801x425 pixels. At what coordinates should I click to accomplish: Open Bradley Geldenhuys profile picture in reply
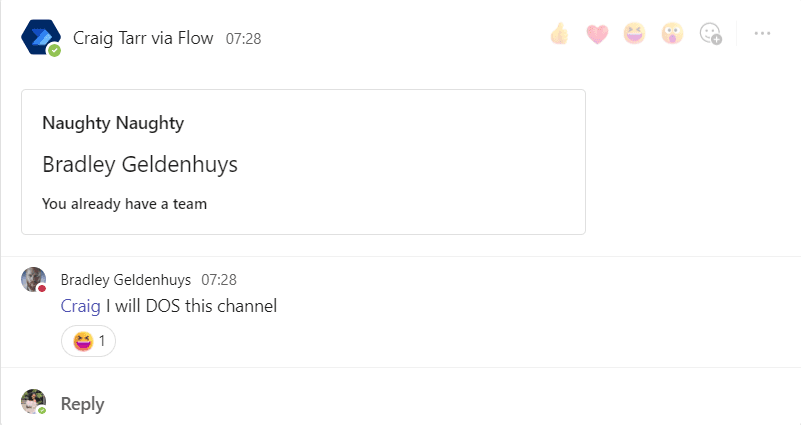[34, 279]
